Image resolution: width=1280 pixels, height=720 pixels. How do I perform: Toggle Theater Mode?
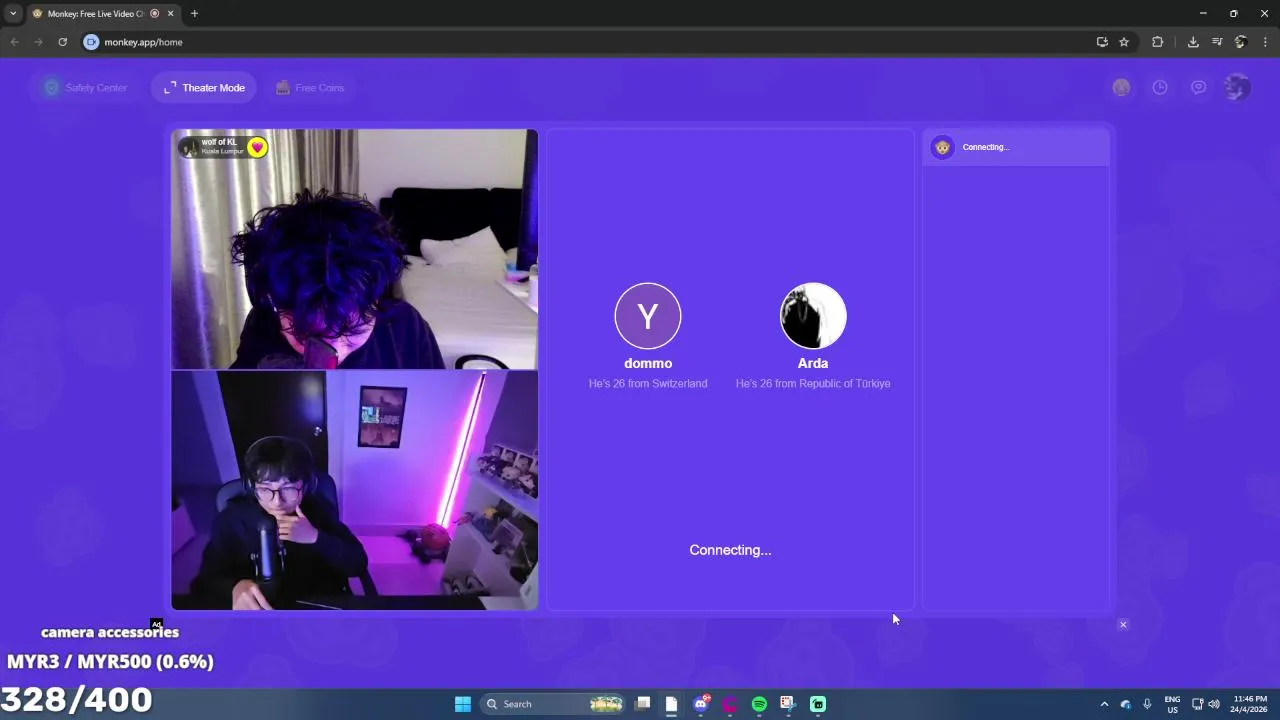[204, 88]
